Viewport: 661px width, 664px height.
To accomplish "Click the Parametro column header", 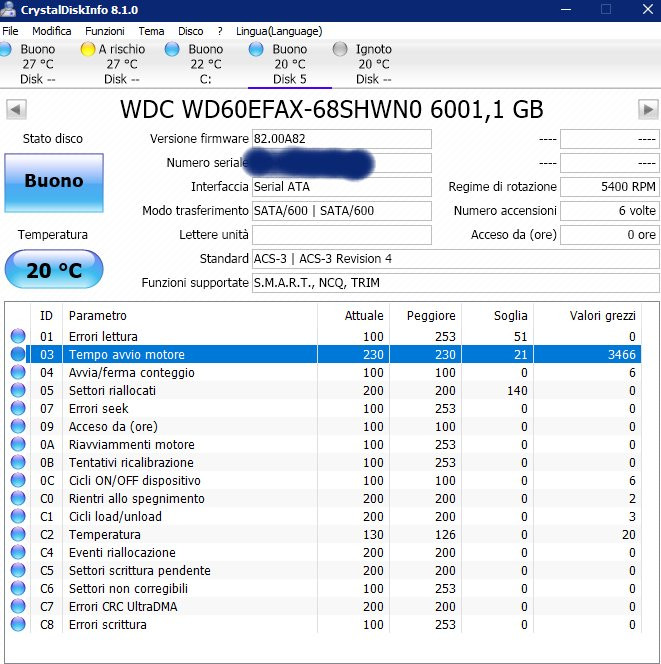I will [190, 315].
